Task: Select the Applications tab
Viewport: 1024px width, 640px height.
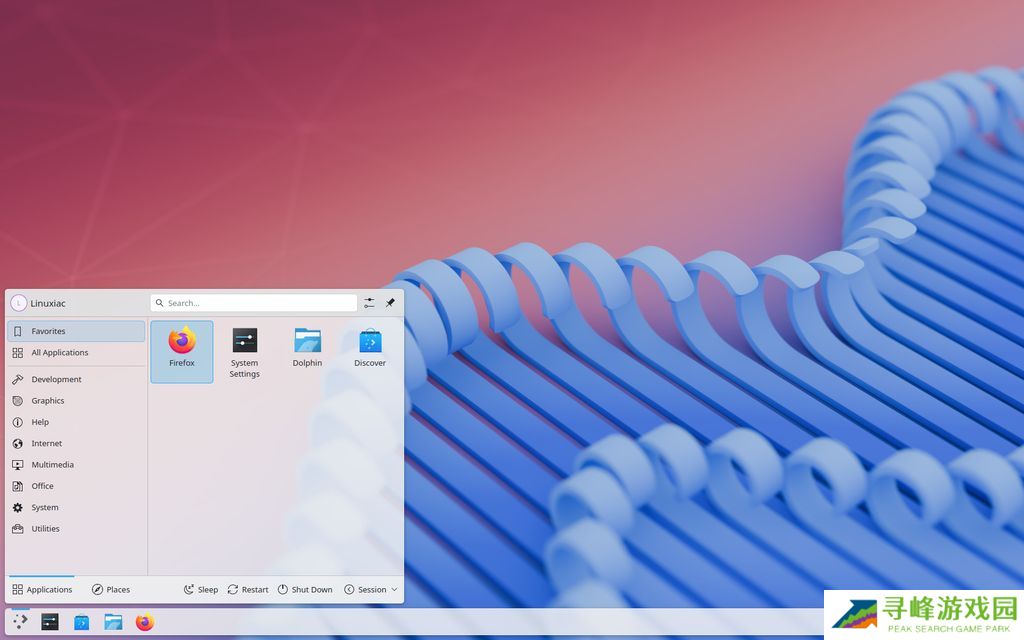Action: 42,590
